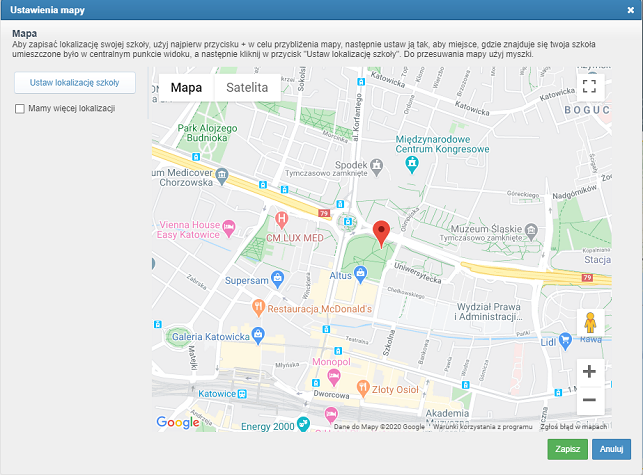Image resolution: width=643 pixels, height=475 pixels.
Task: Save settings with Zapisz button
Action: click(x=568, y=449)
